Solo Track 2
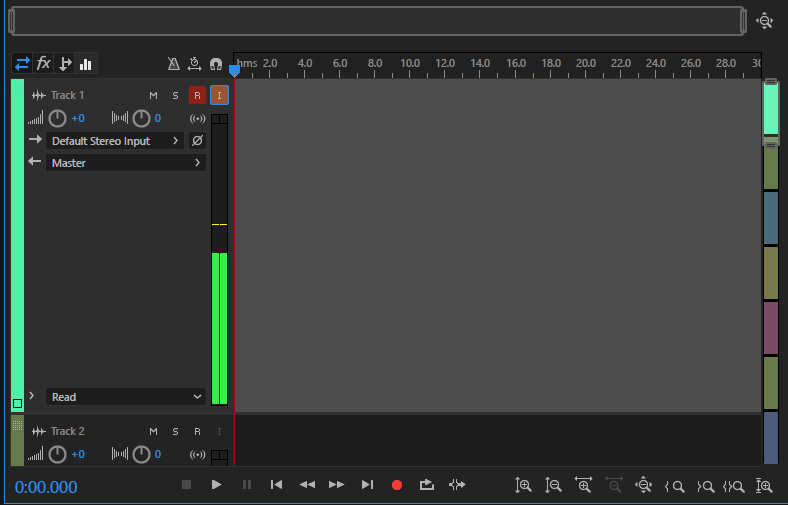This screenshot has height=505, width=788. pos(175,432)
